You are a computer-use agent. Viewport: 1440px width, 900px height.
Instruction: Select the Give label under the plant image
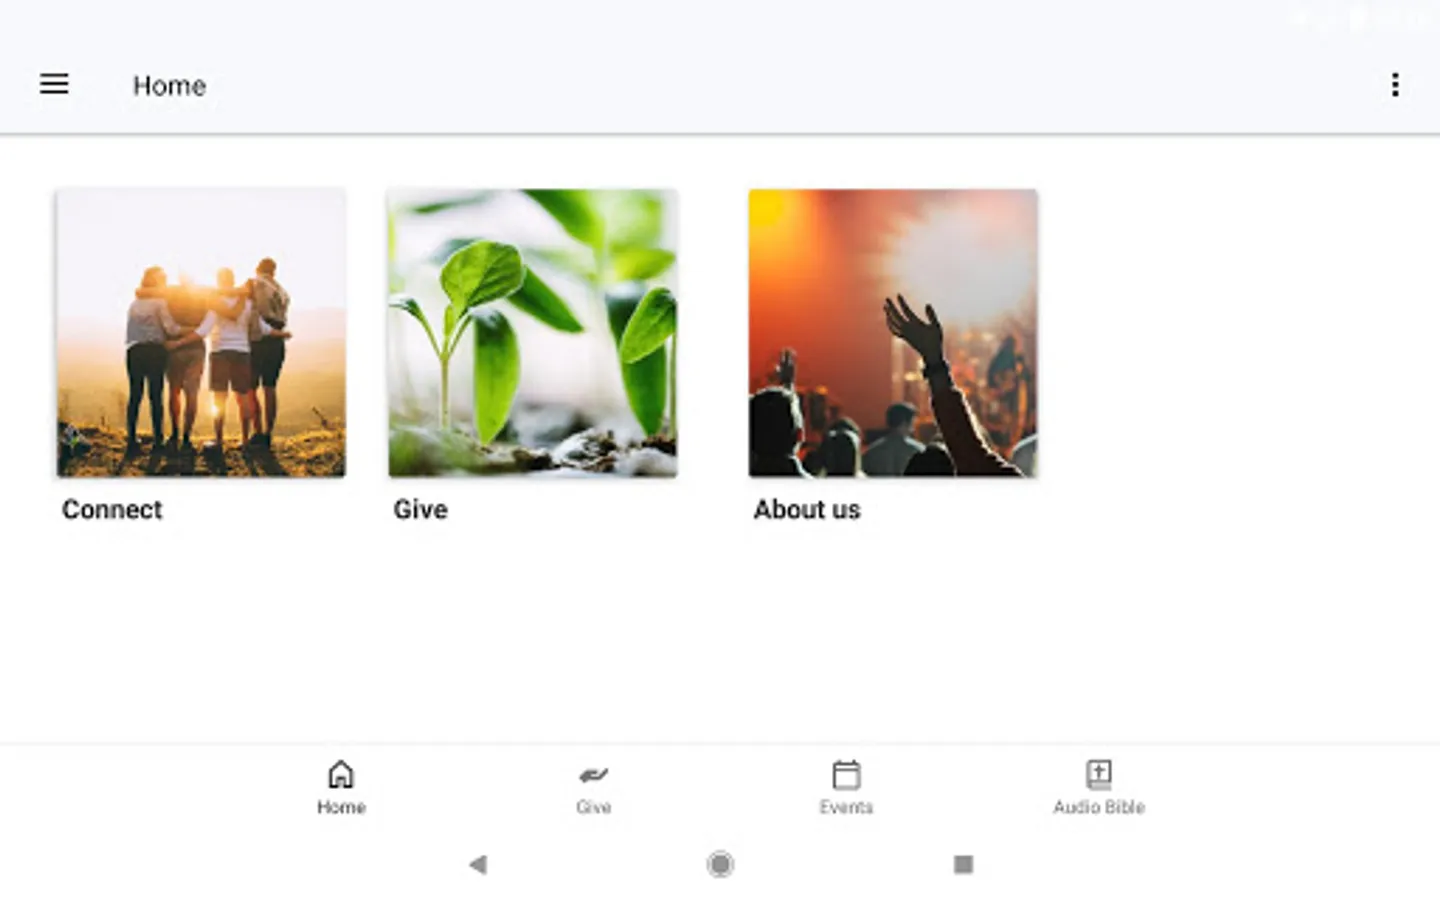click(x=420, y=510)
